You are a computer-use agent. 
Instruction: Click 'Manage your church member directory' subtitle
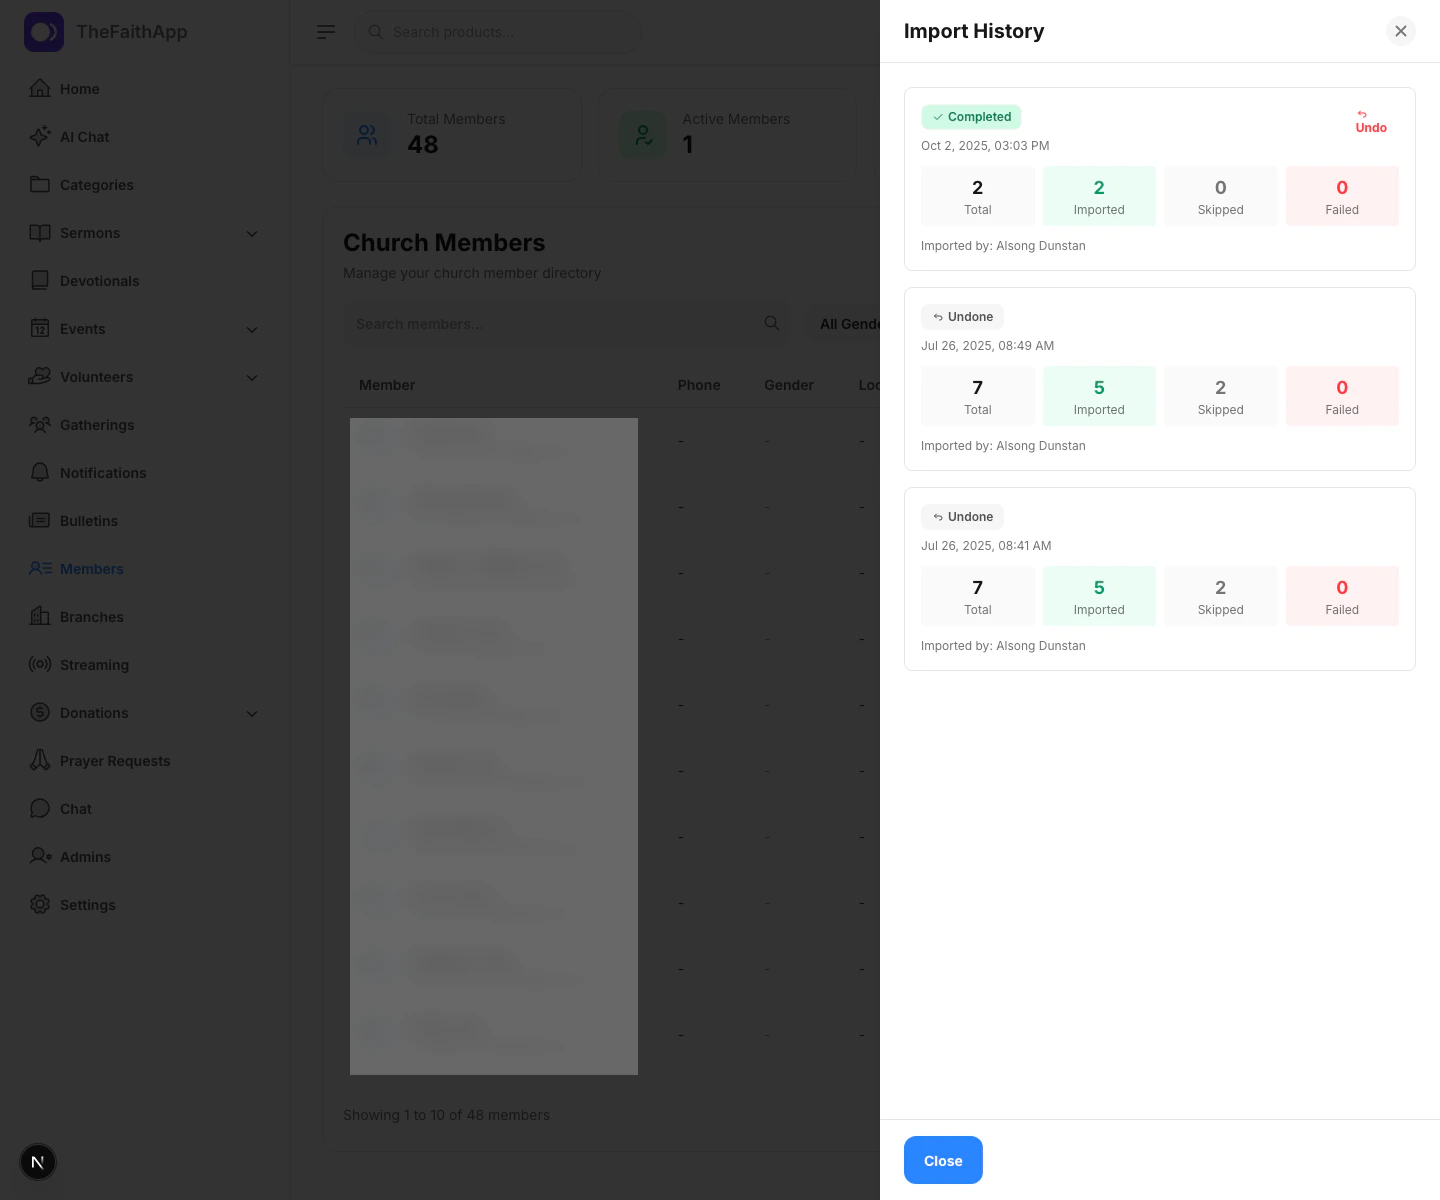pyautogui.click(x=472, y=273)
